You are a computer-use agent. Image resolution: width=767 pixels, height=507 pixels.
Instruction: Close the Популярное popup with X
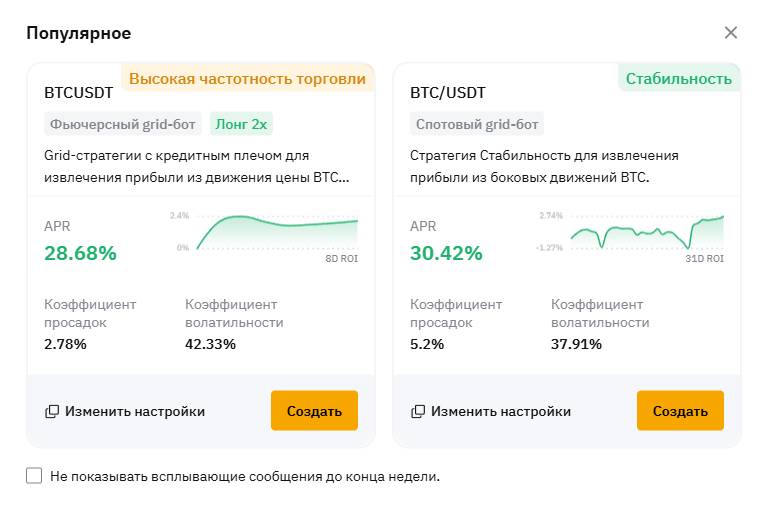click(x=731, y=33)
